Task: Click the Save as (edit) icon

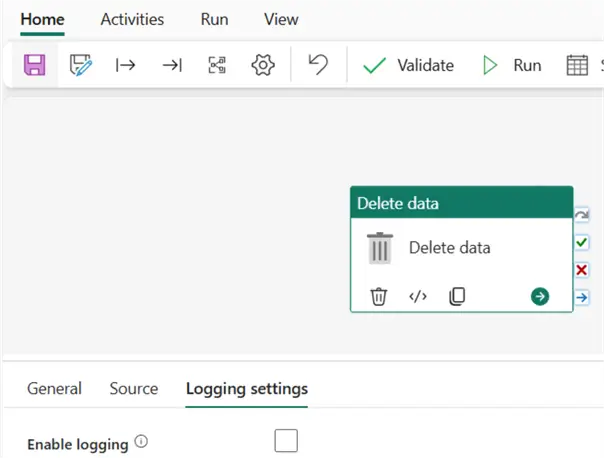Action: pyautogui.click(x=81, y=66)
